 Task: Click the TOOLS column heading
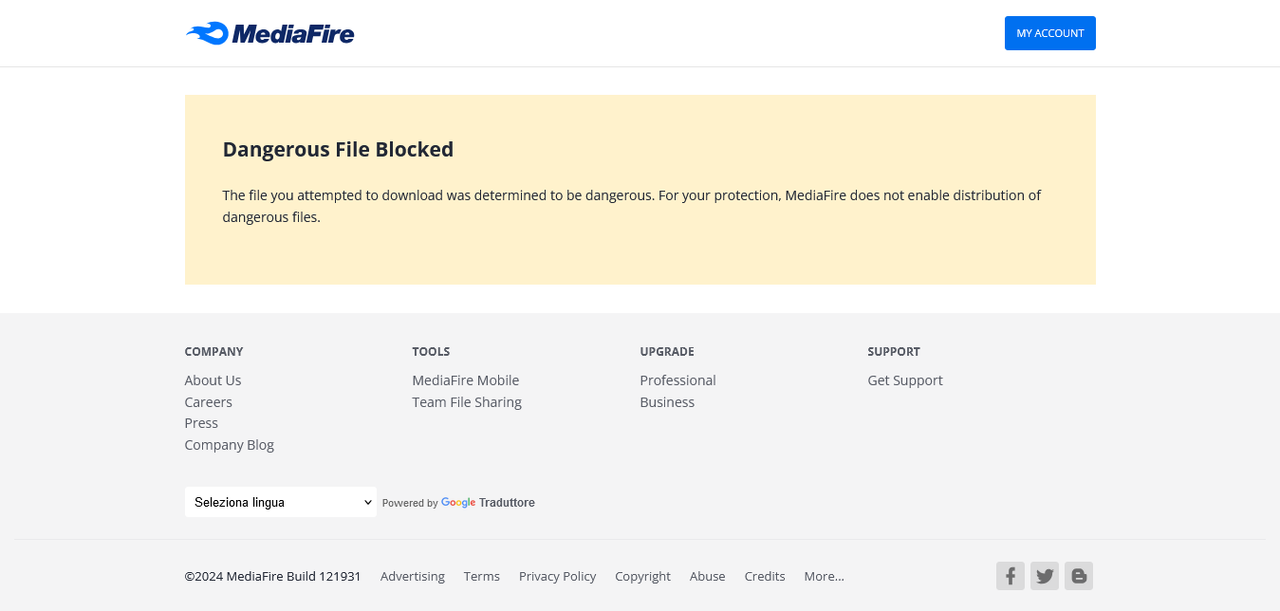(x=431, y=352)
